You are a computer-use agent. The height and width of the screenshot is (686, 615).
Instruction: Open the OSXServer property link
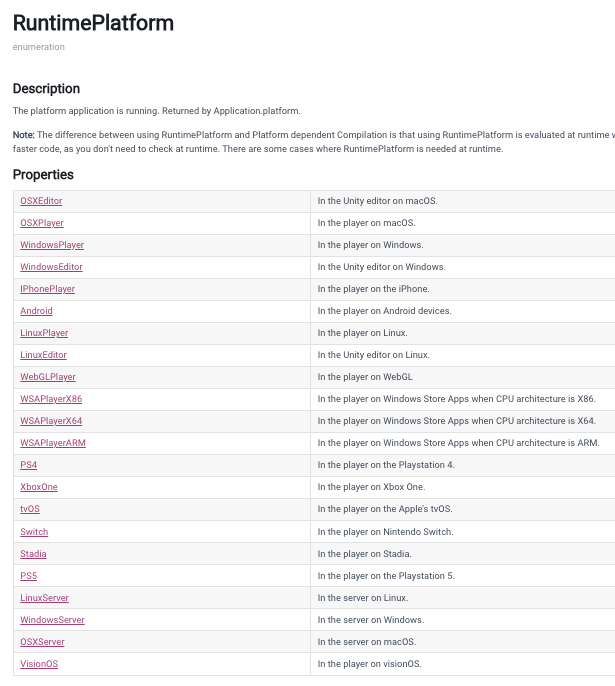click(42, 642)
